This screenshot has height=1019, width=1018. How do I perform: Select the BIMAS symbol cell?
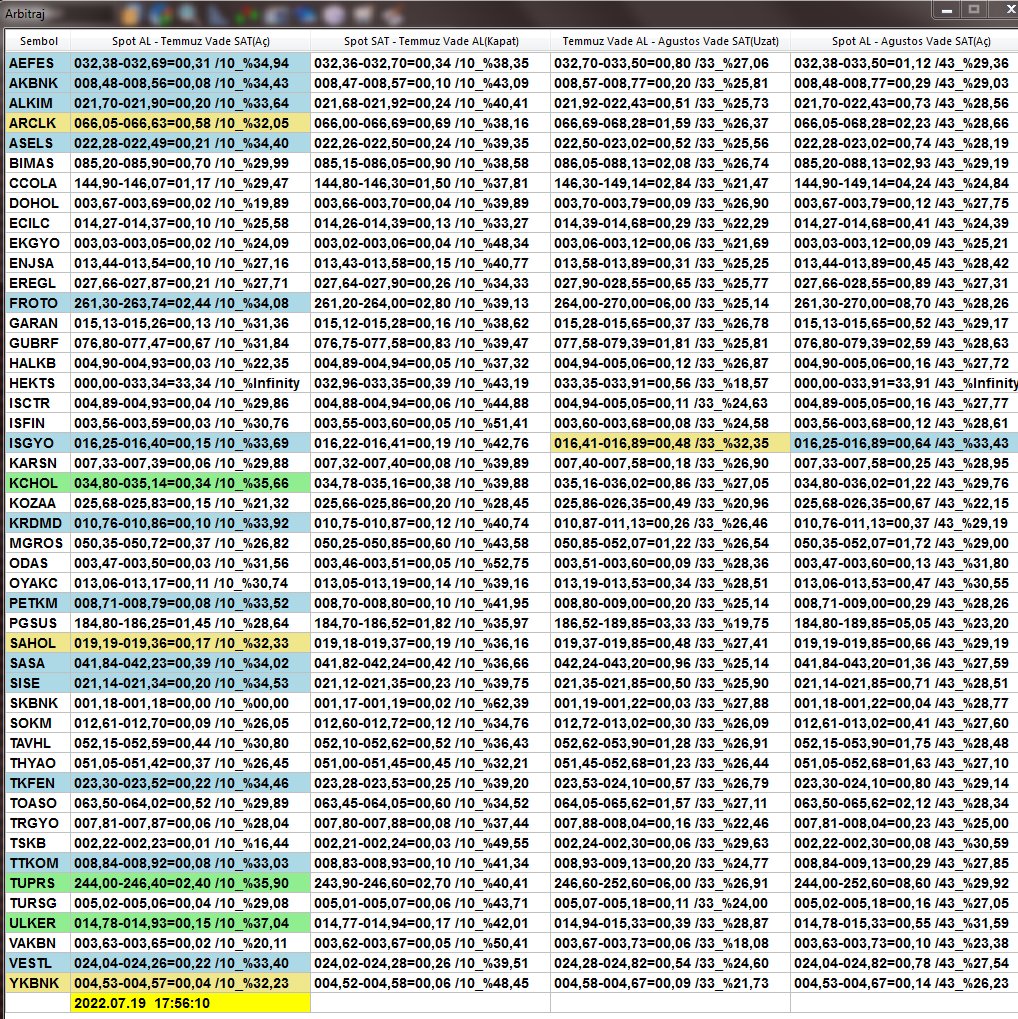coord(38,163)
